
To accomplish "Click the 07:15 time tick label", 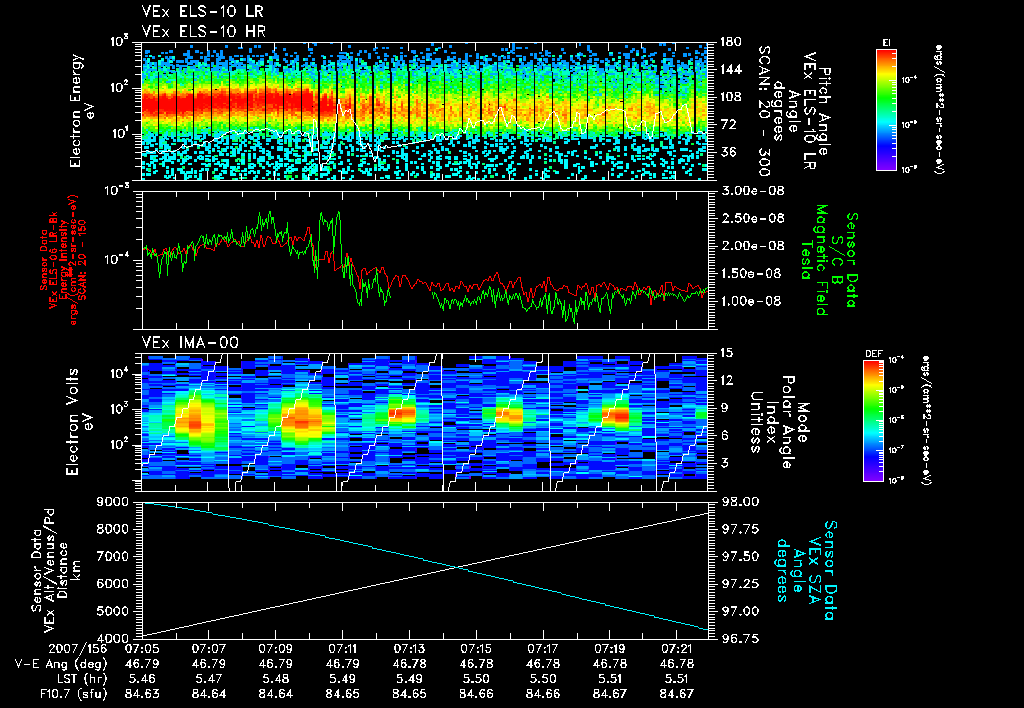I will (476, 649).
